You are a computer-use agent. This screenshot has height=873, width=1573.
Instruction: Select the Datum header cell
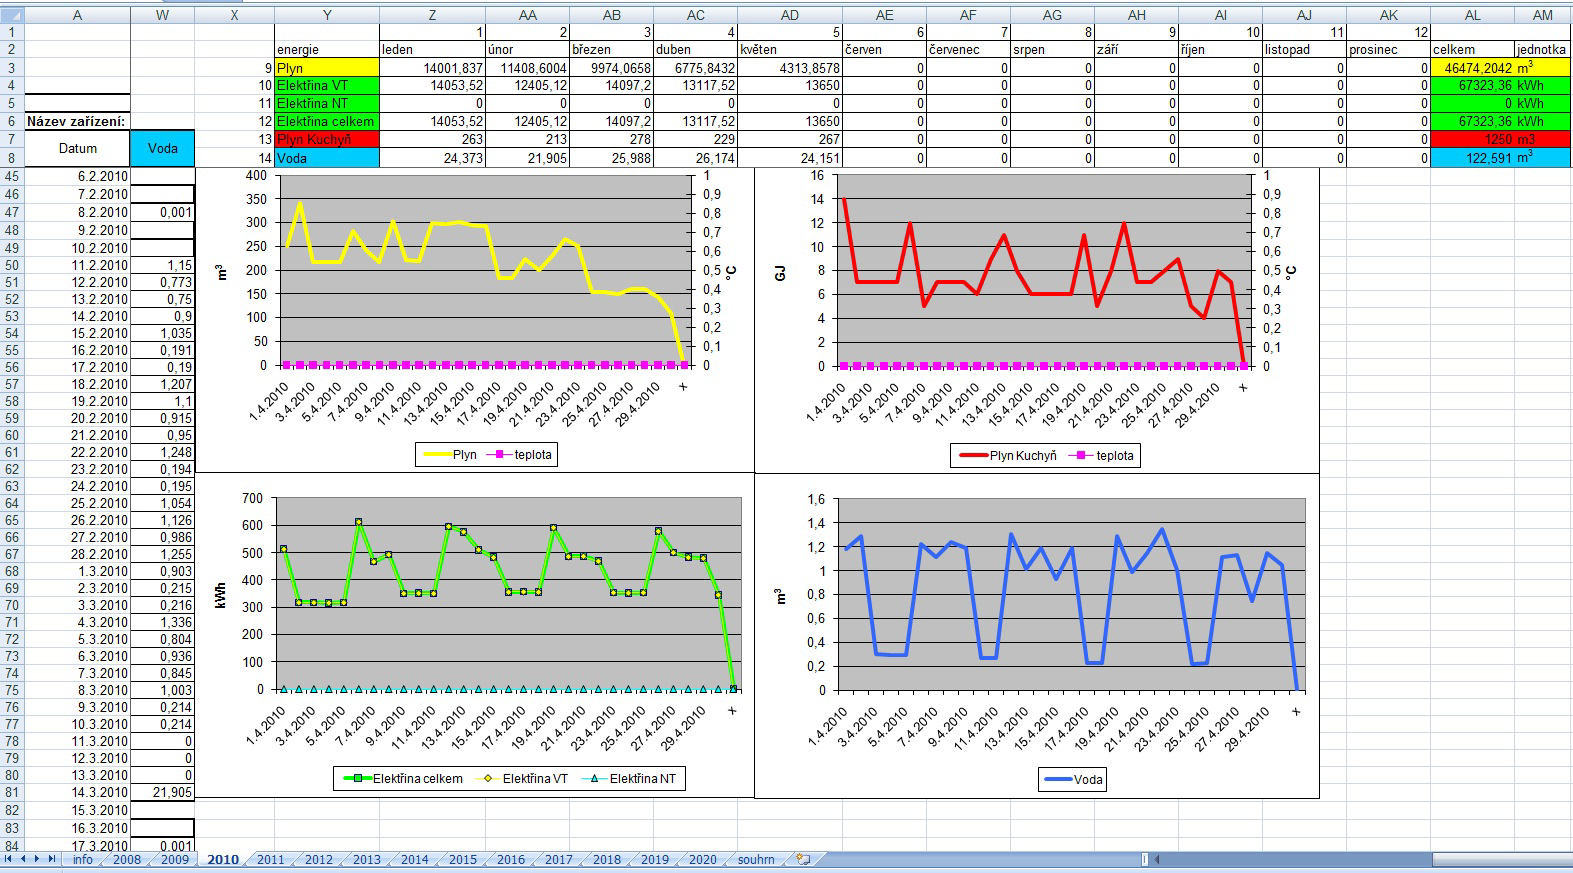[77, 148]
